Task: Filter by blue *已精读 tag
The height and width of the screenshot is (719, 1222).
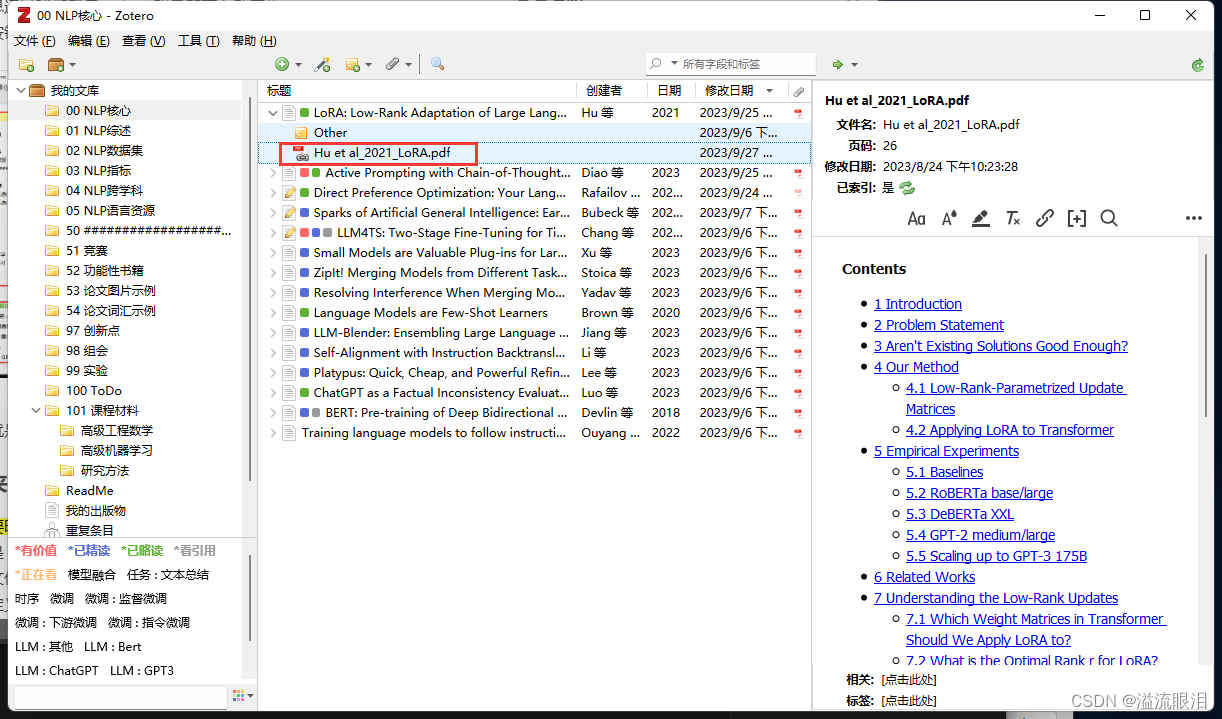Action: pos(89,551)
